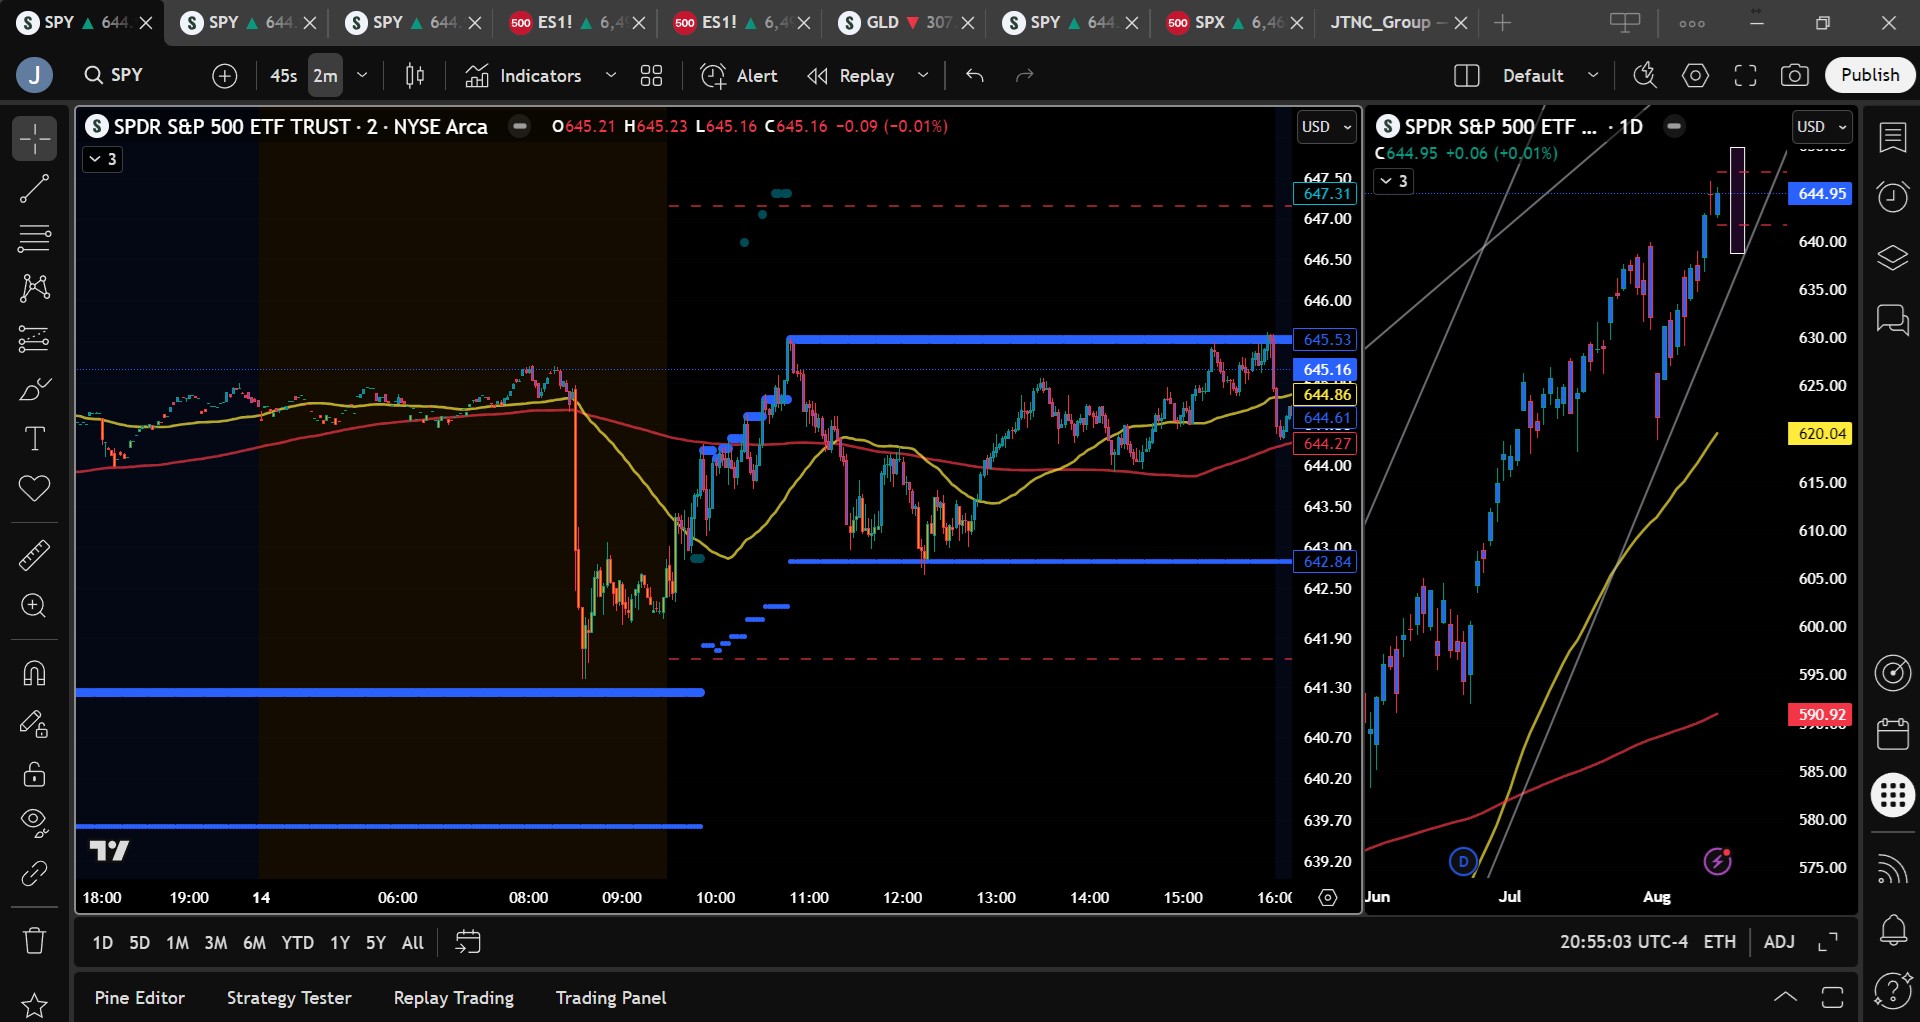1920x1022 pixels.
Task: Take a chart snapshot with camera icon
Action: pyautogui.click(x=1795, y=75)
